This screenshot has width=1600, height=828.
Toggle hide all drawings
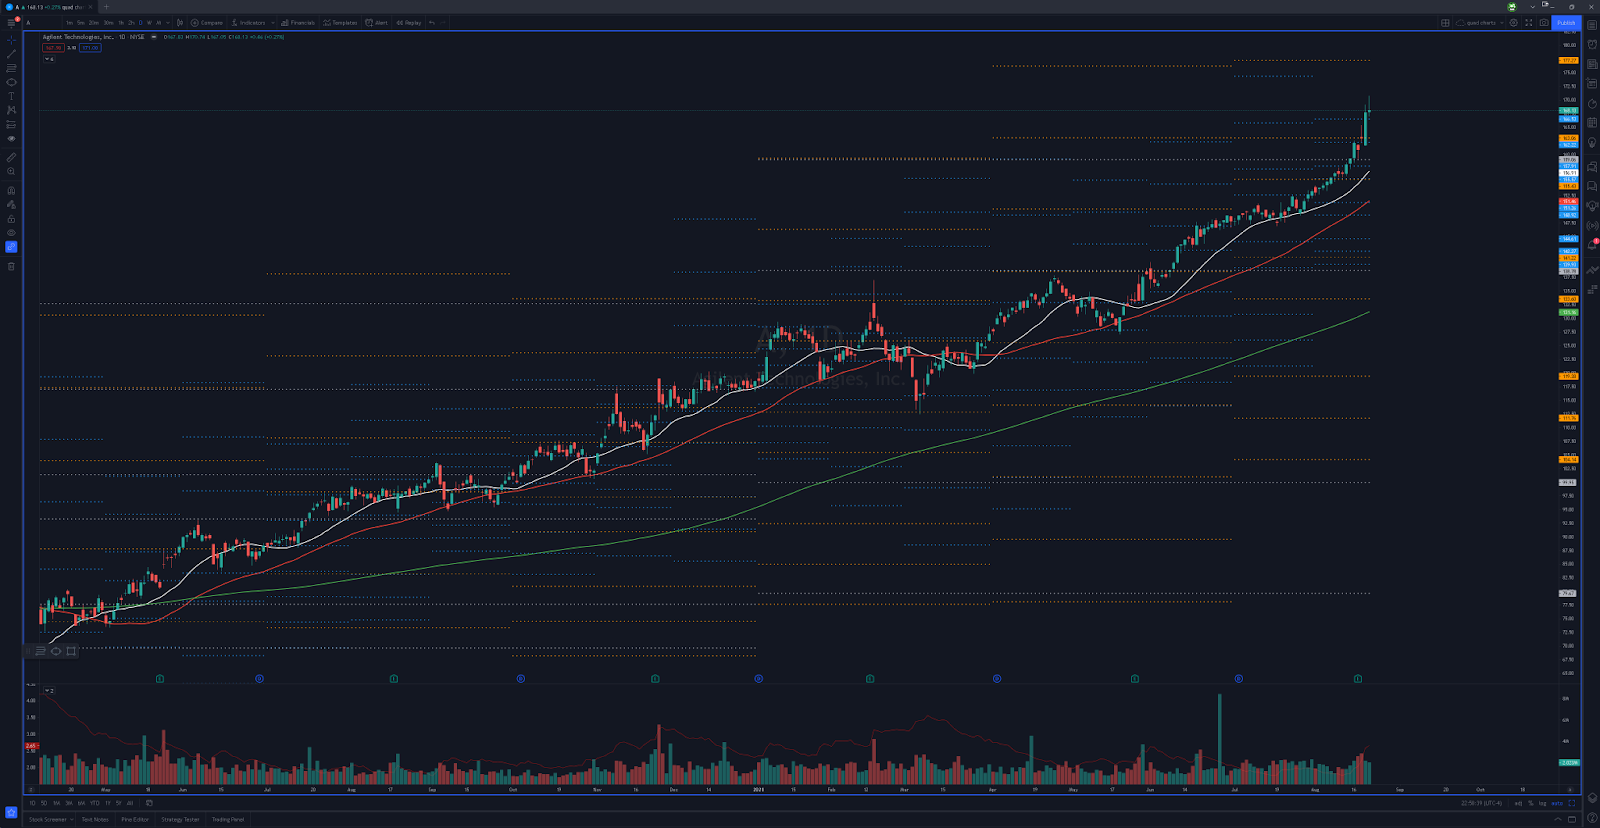11,233
